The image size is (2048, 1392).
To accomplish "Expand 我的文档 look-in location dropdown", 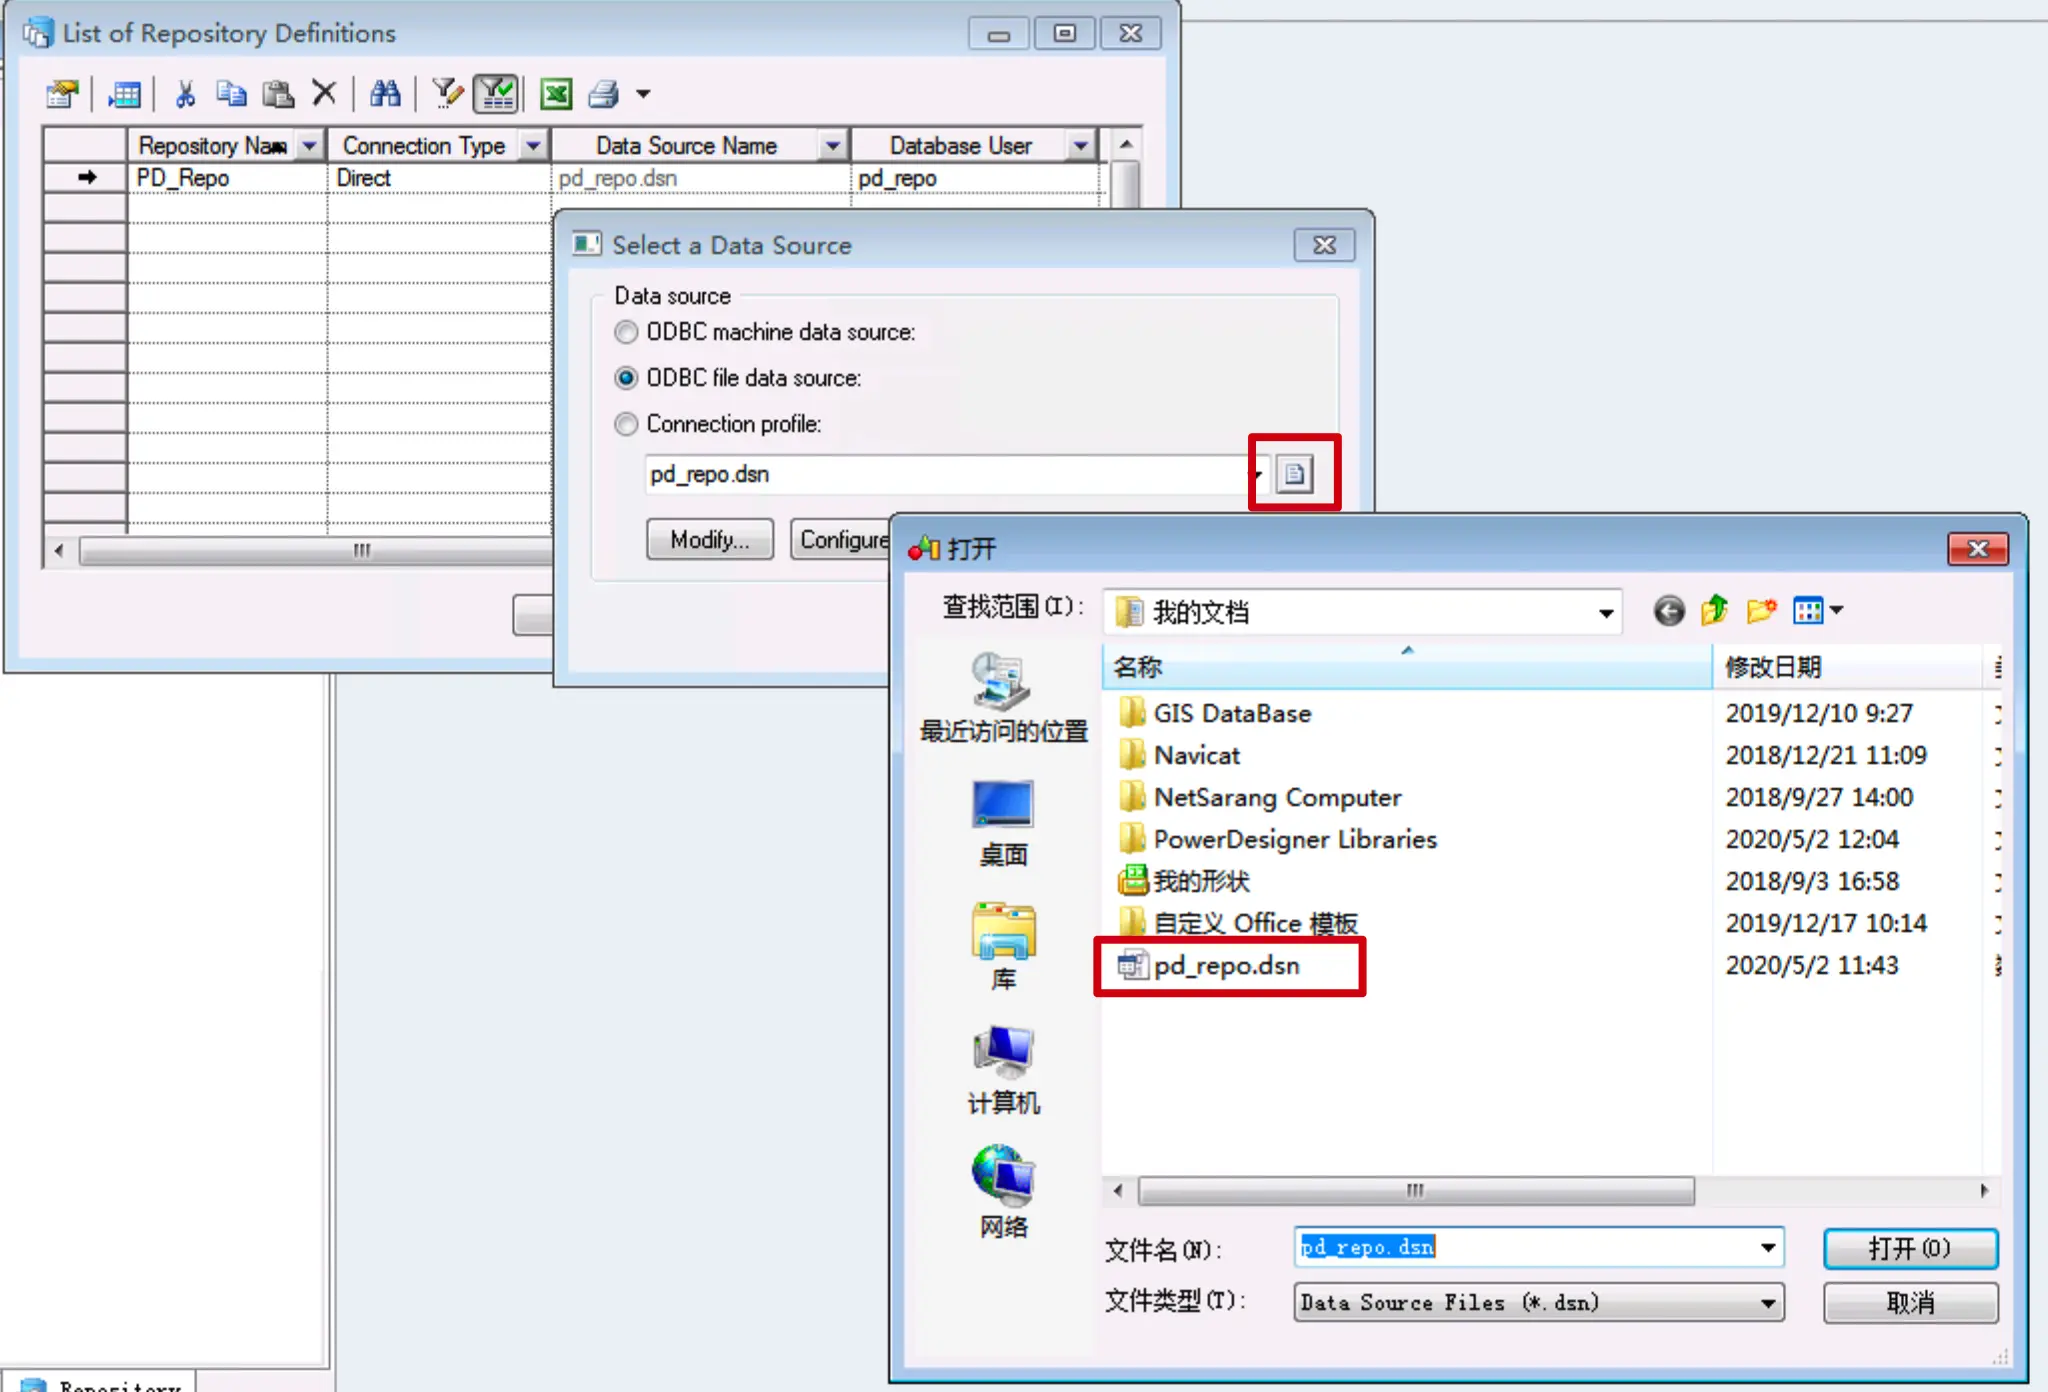I will [1605, 612].
